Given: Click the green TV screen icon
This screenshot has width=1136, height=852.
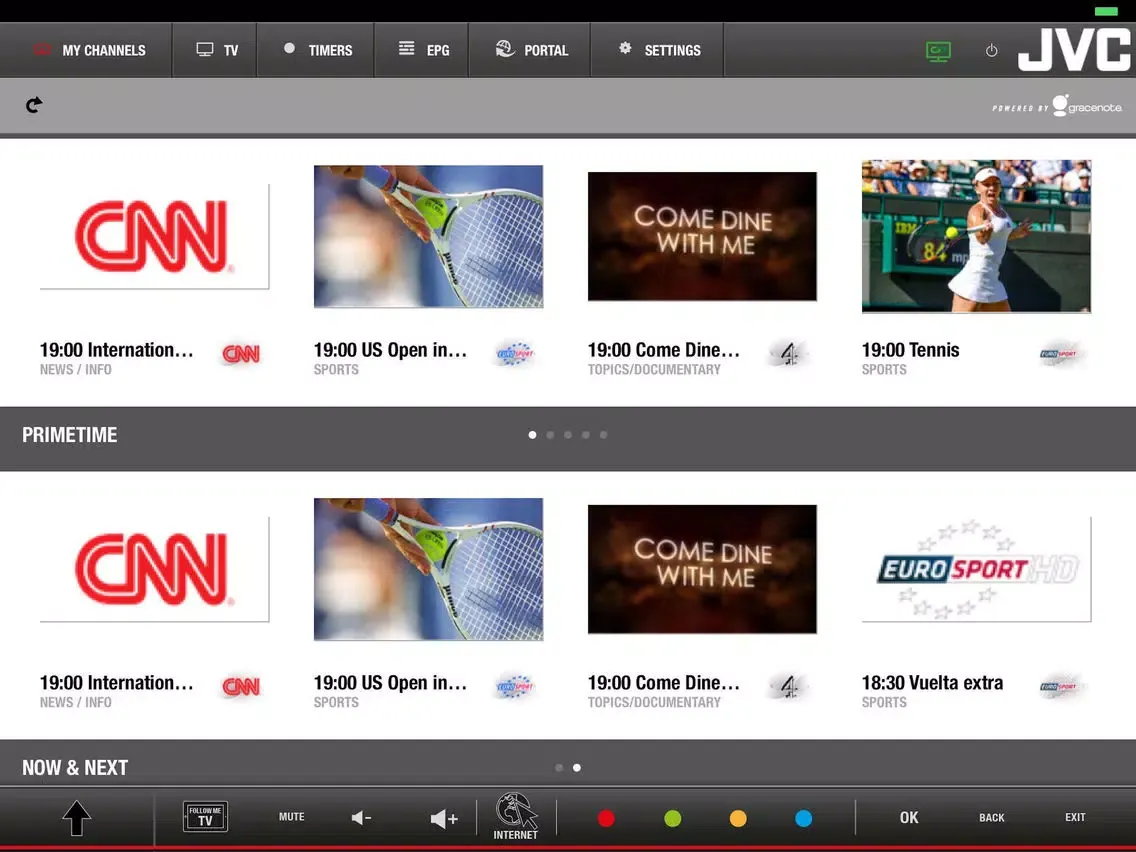Looking at the screenshot, I should pyautogui.click(x=938, y=51).
